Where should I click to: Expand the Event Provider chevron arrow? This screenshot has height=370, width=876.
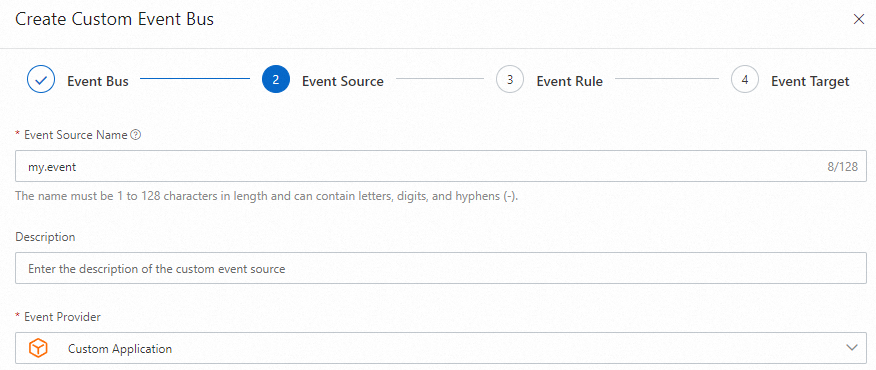pos(851,348)
